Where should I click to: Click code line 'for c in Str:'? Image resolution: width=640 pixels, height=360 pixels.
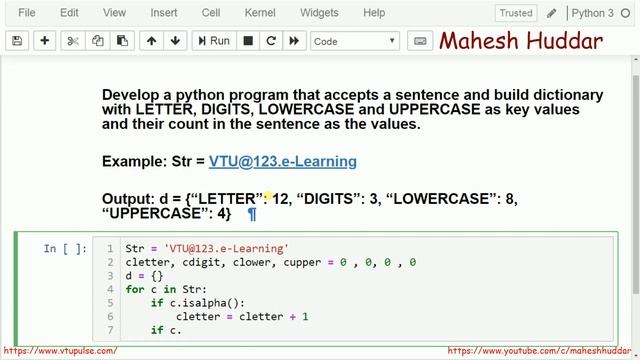click(166, 289)
